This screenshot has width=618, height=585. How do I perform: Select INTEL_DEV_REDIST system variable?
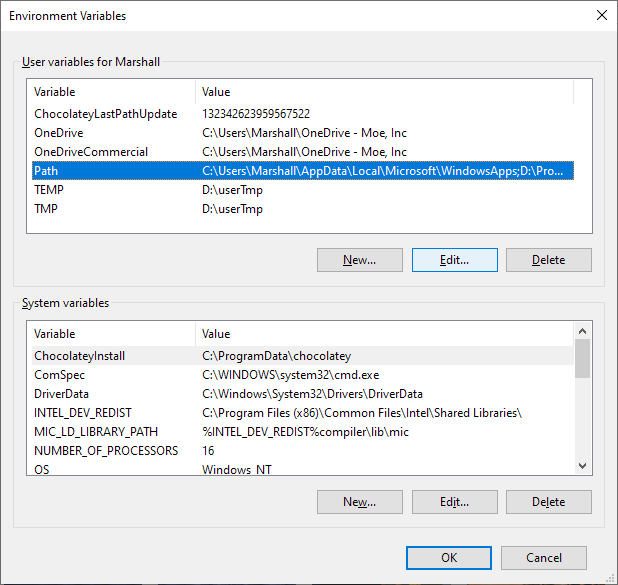pyautogui.click(x=82, y=413)
